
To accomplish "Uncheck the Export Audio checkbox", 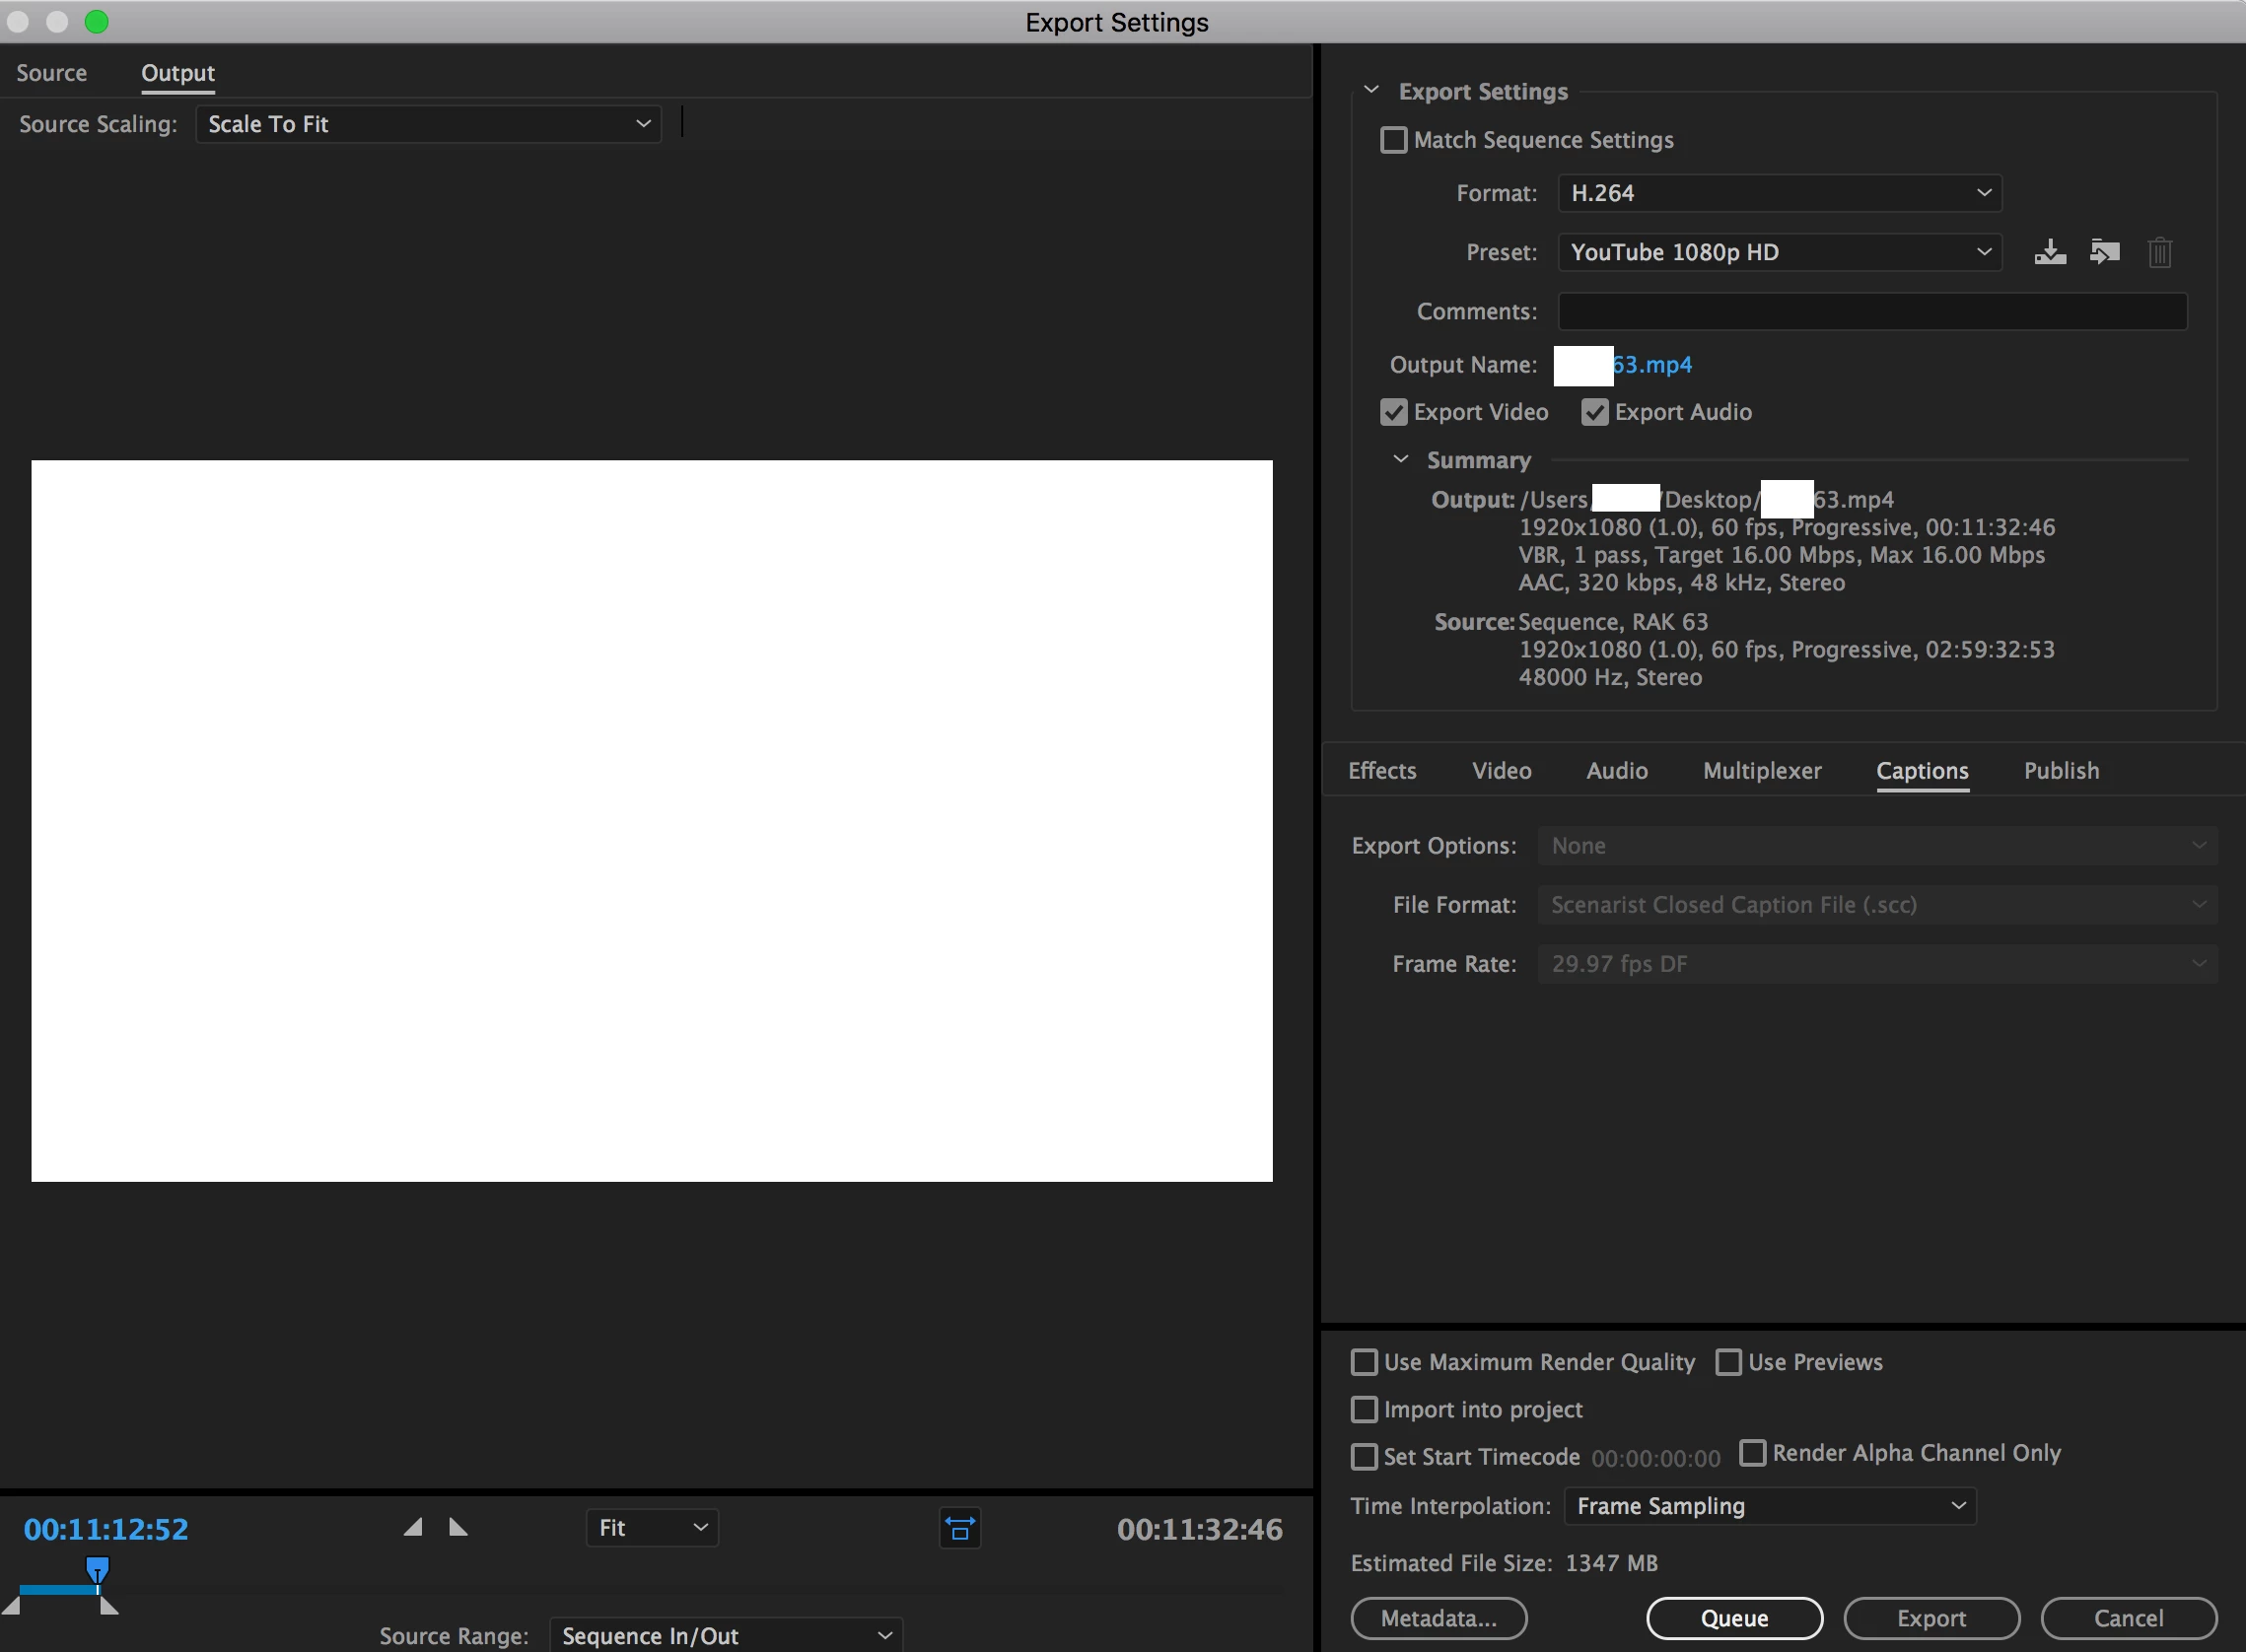I will (x=1594, y=412).
